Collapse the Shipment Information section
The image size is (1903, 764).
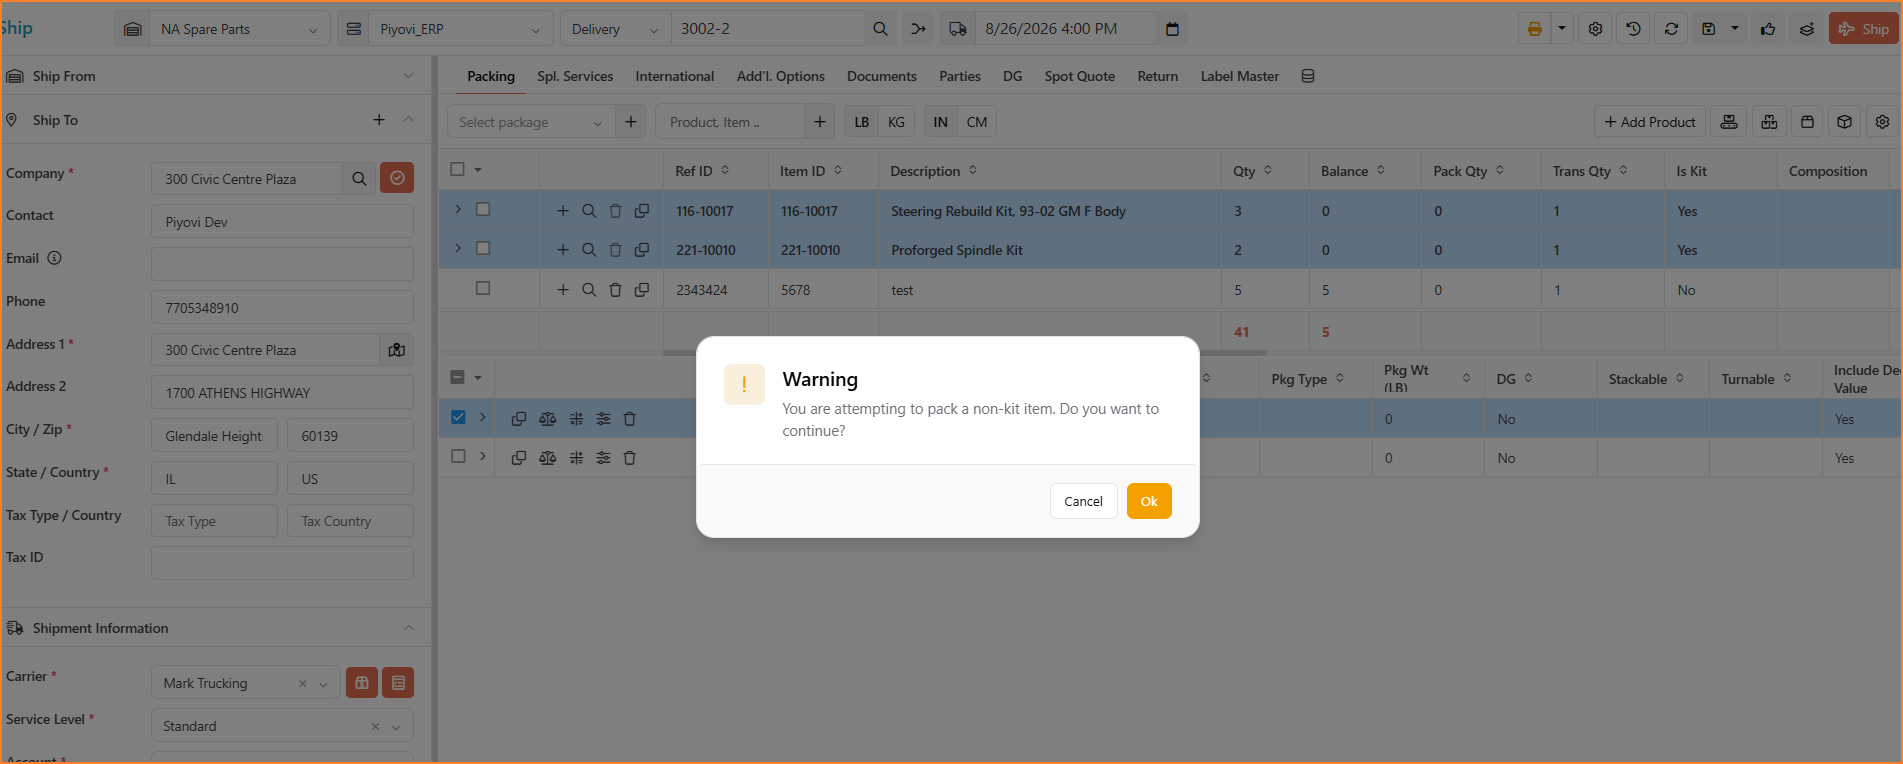click(x=408, y=628)
